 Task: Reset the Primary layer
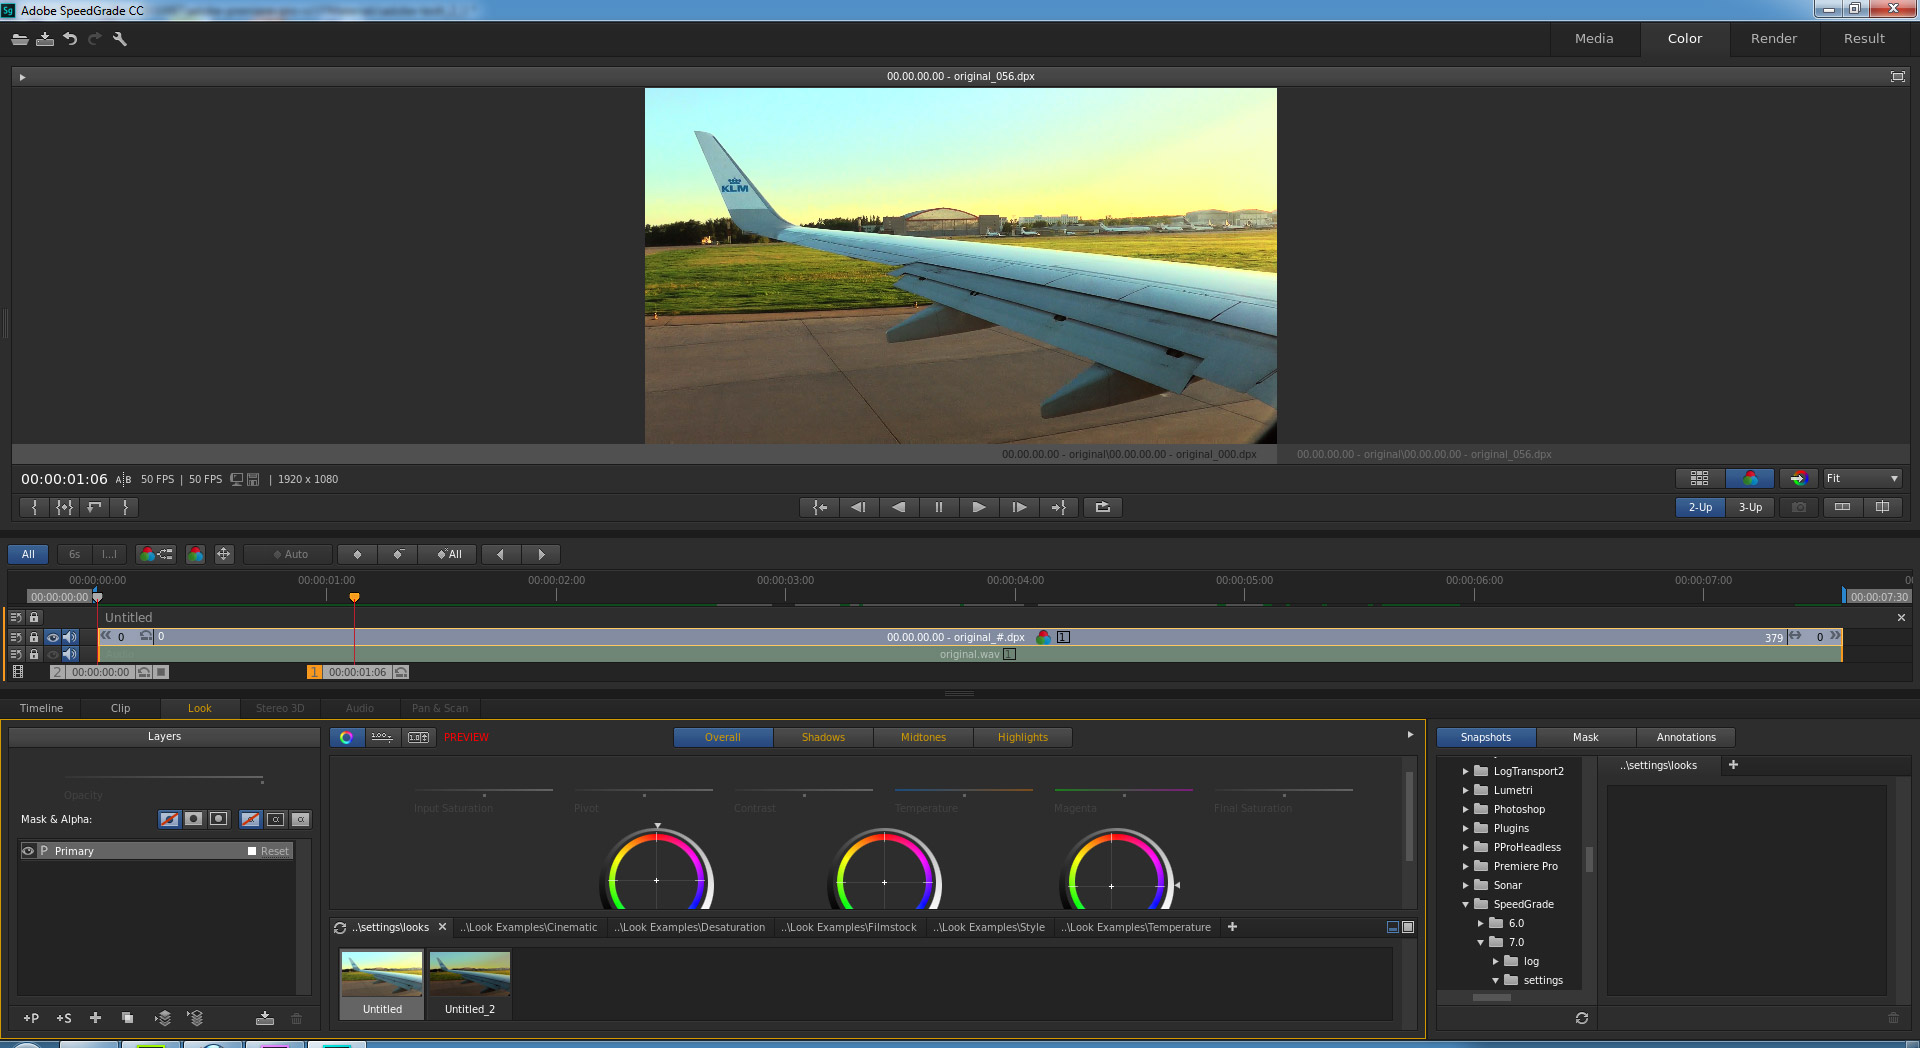274,851
